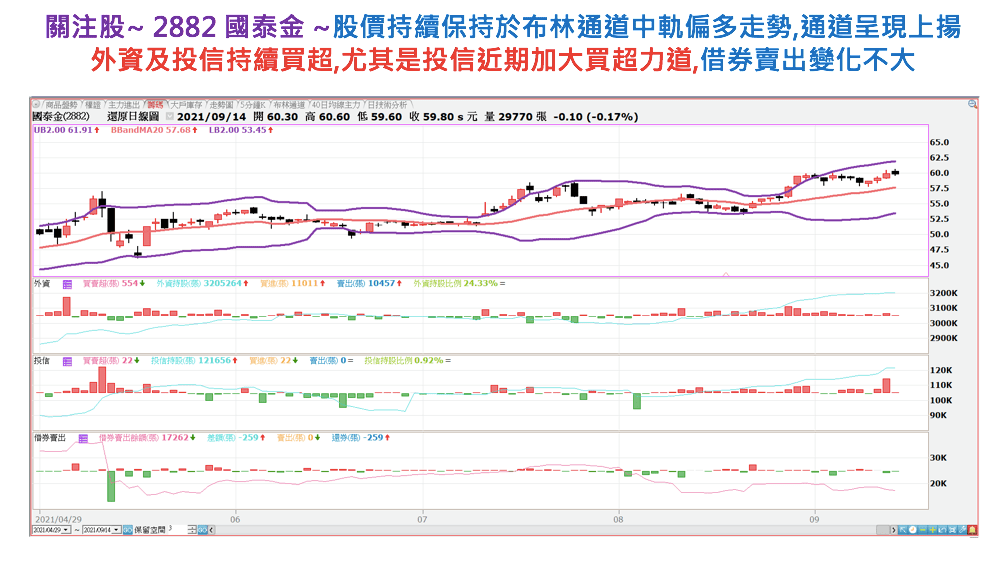1004x563 pixels.
Task: Open the 外資 panel settings icon
Action: (67, 284)
